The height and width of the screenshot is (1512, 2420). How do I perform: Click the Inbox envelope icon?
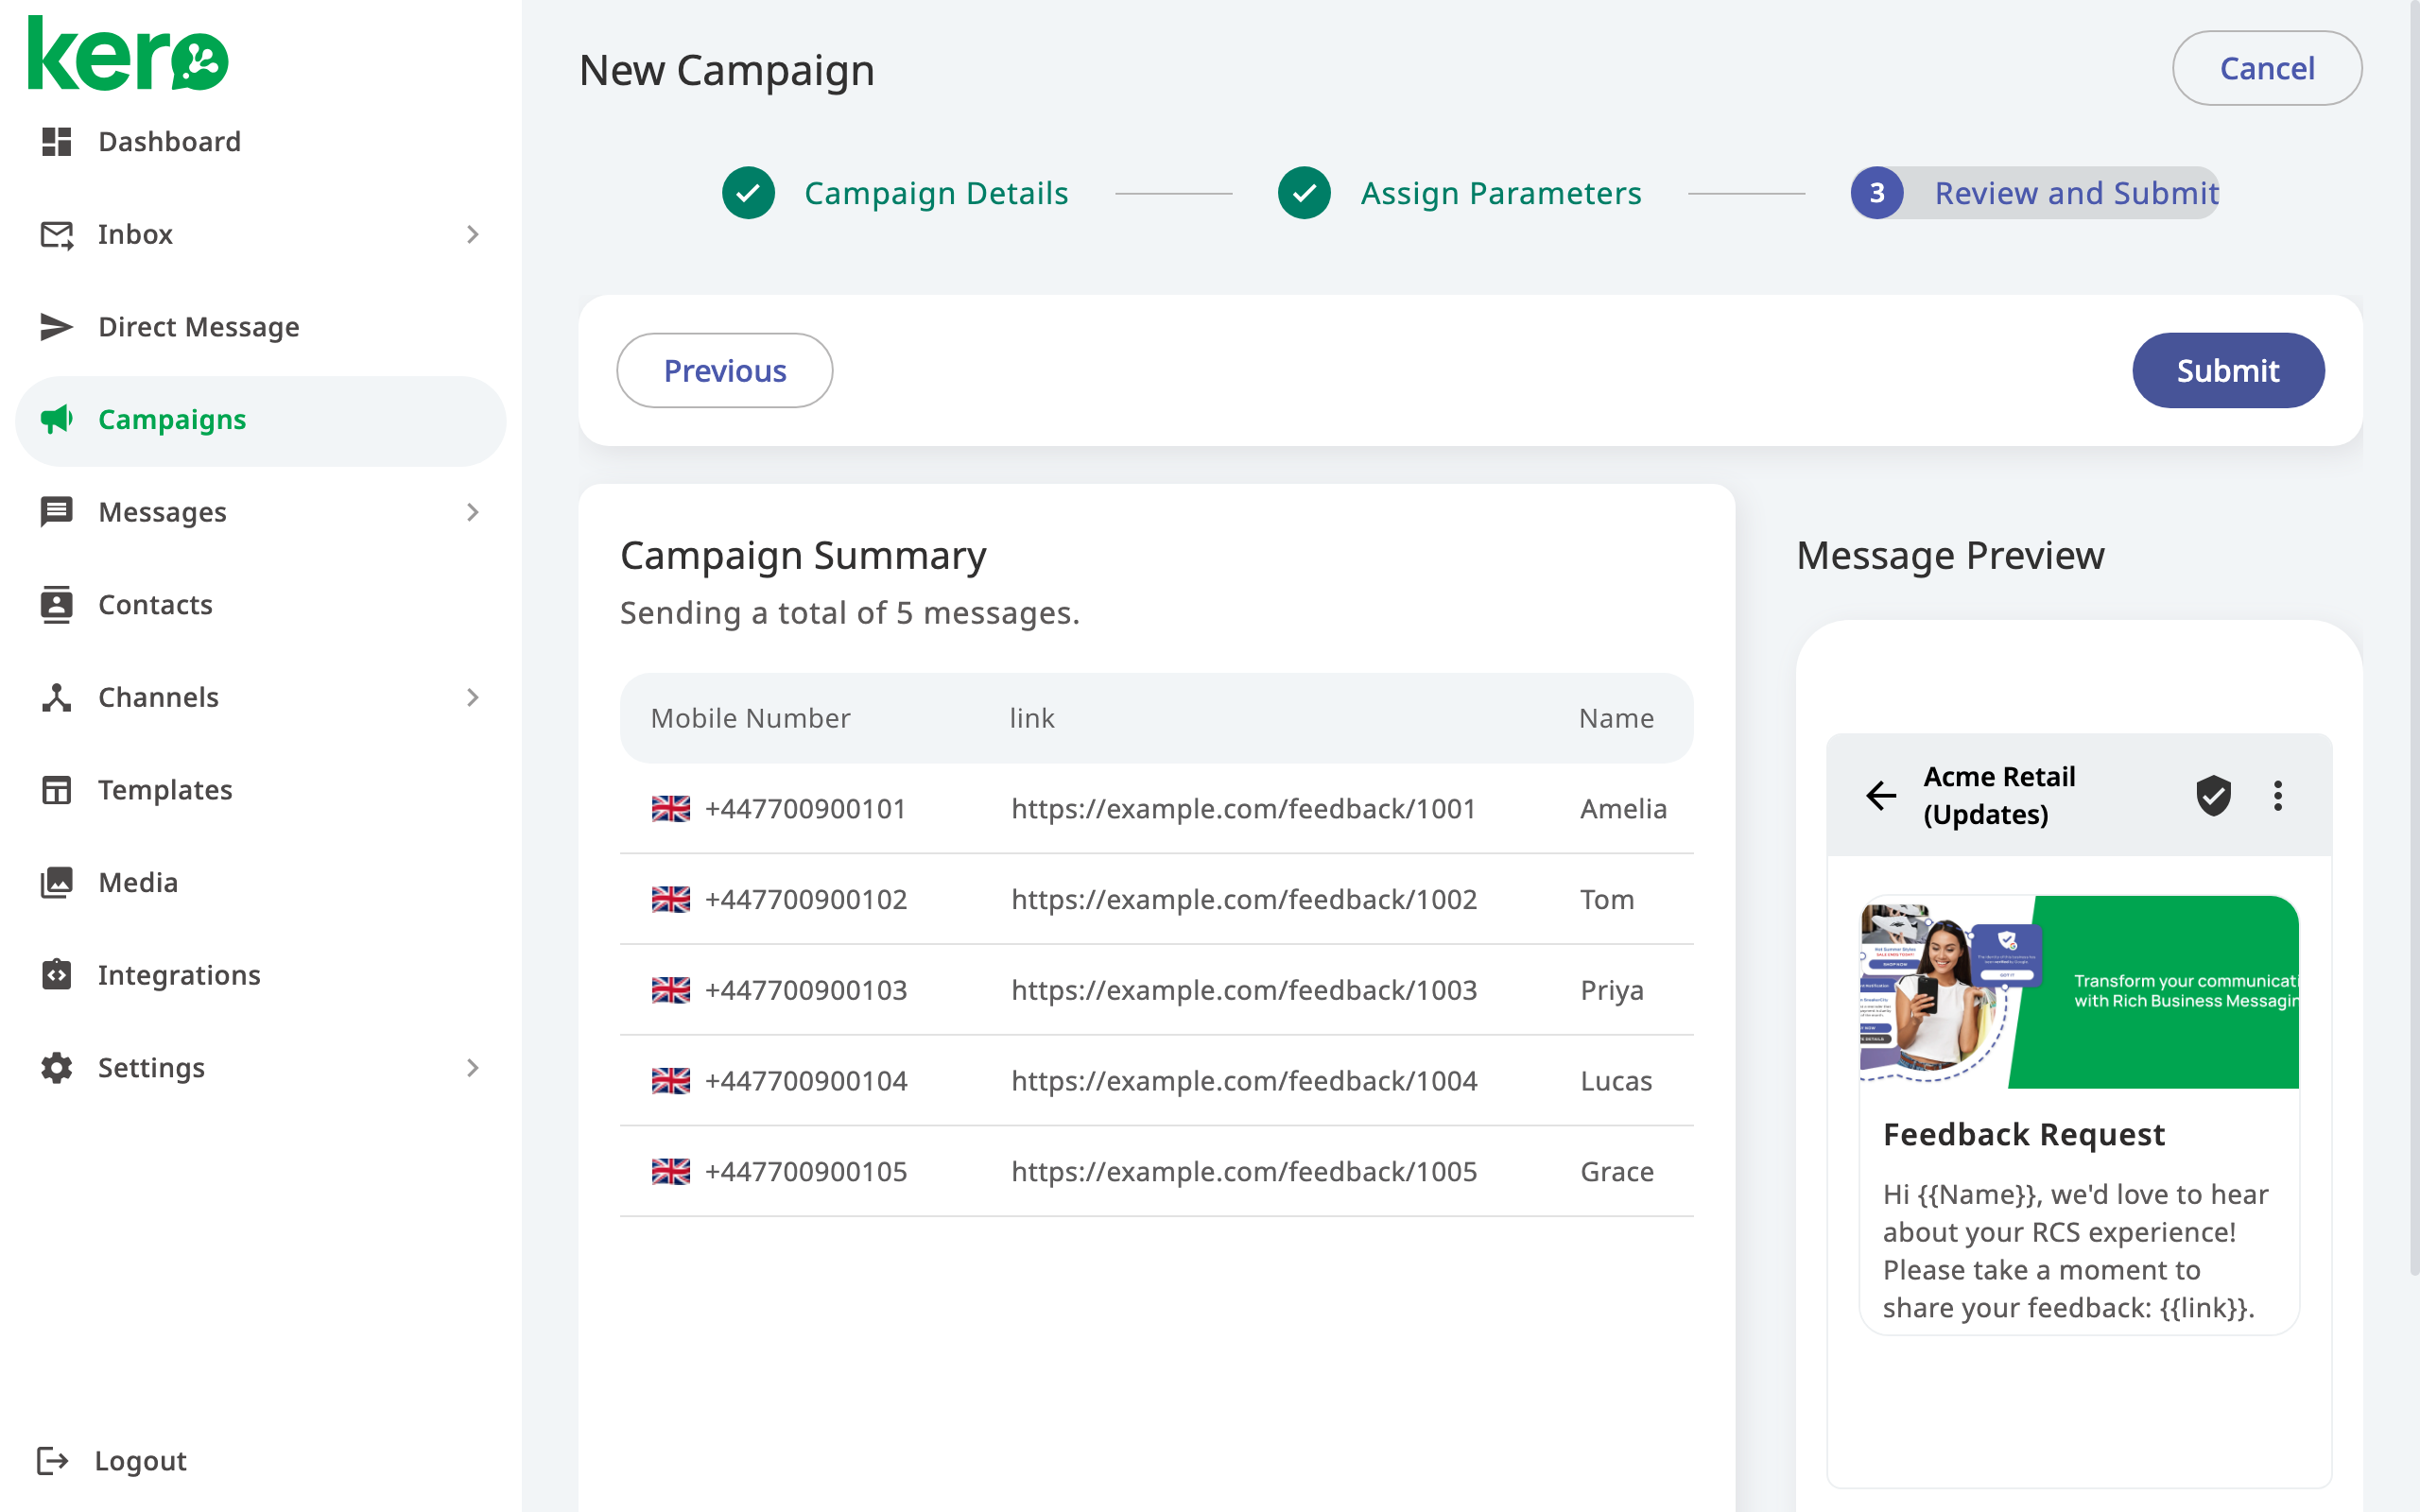56,235
